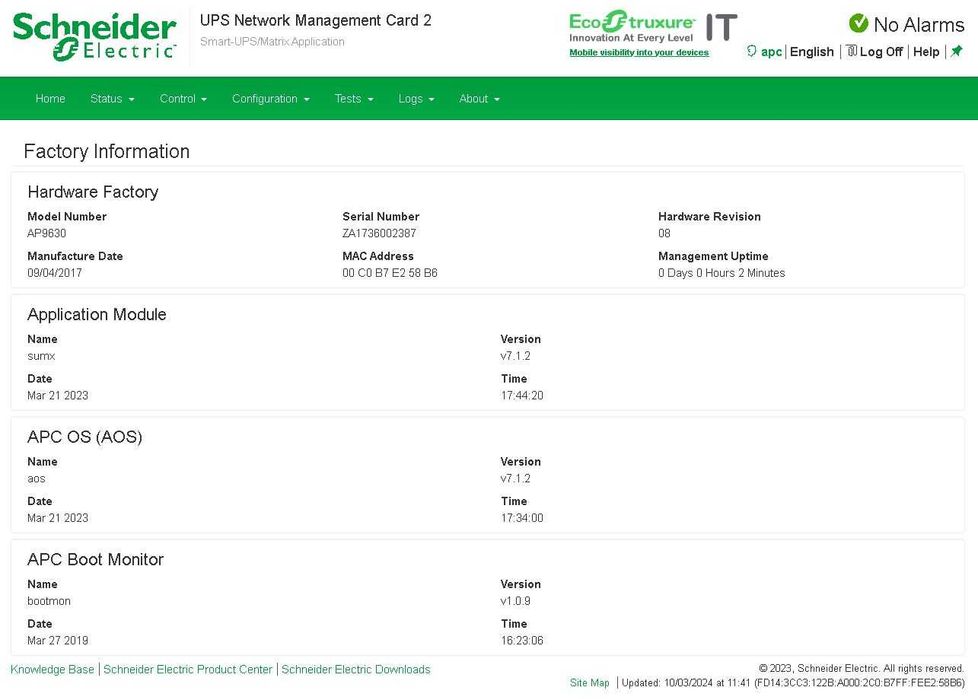The width and height of the screenshot is (978, 699).
Task: Follow the Mobile visibility into your devices link
Action: [x=639, y=52]
